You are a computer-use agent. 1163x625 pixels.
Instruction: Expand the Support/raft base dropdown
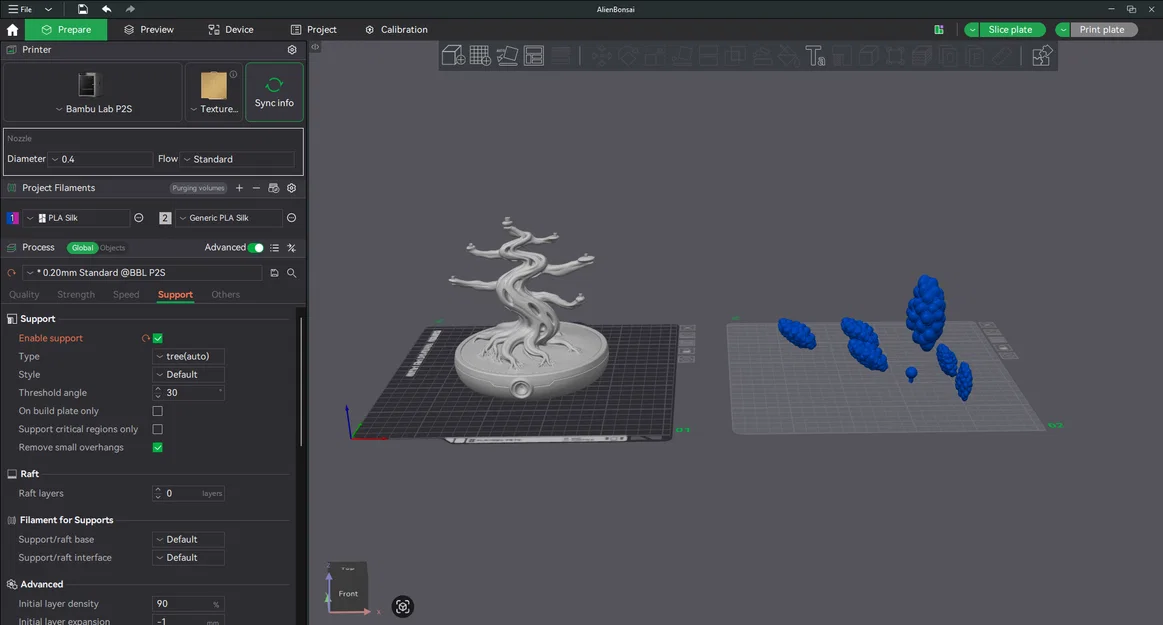click(188, 539)
